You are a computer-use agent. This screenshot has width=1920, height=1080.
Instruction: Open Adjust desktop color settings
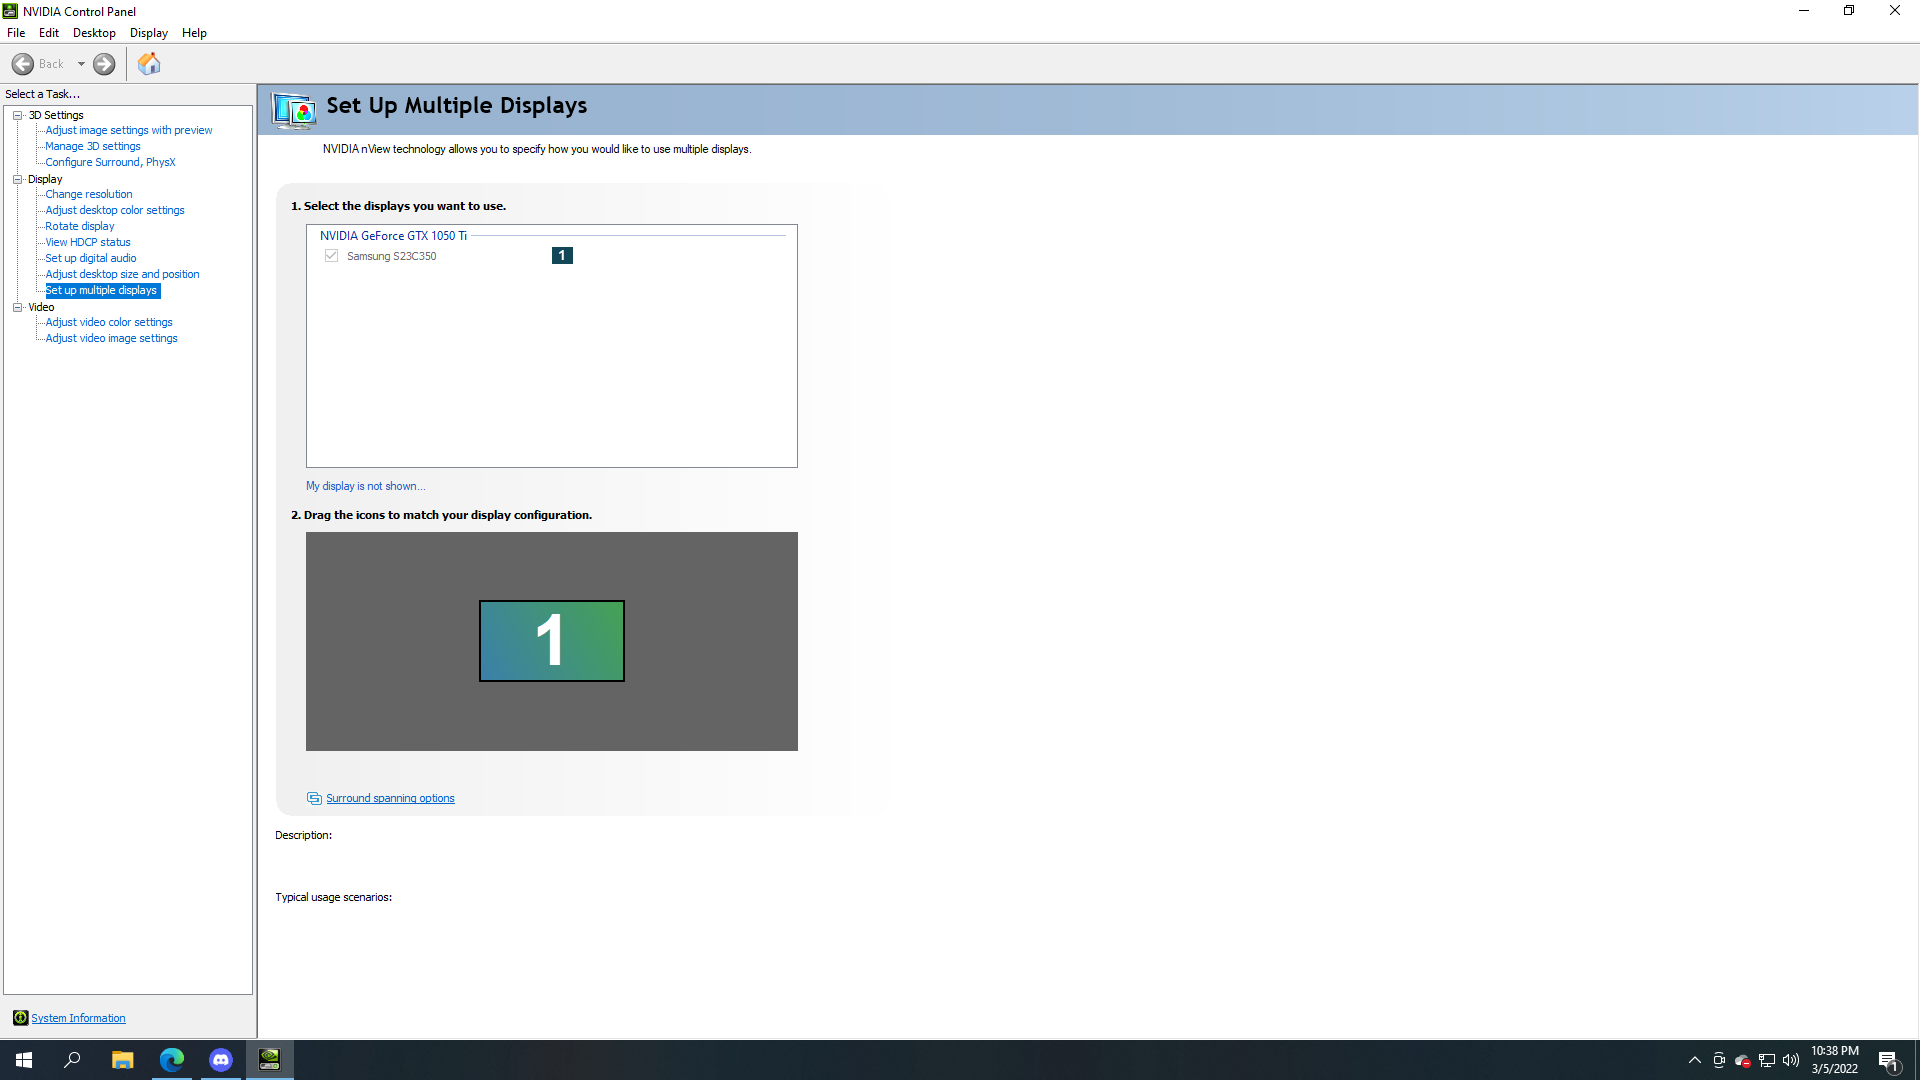coord(115,210)
